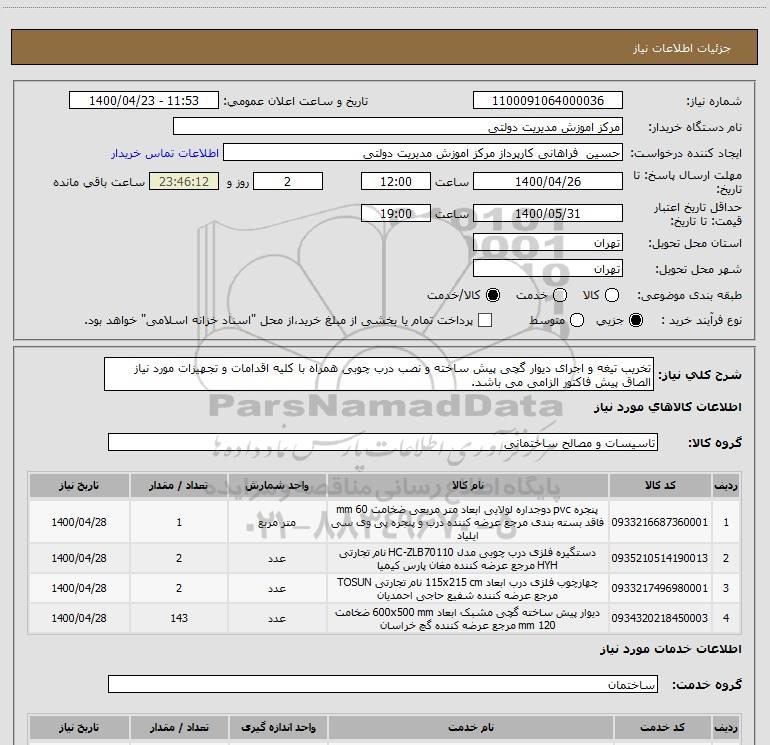Viewport: 770px width, 745px height.
Task: Click product code 0933216687360001
Action: [660, 522]
